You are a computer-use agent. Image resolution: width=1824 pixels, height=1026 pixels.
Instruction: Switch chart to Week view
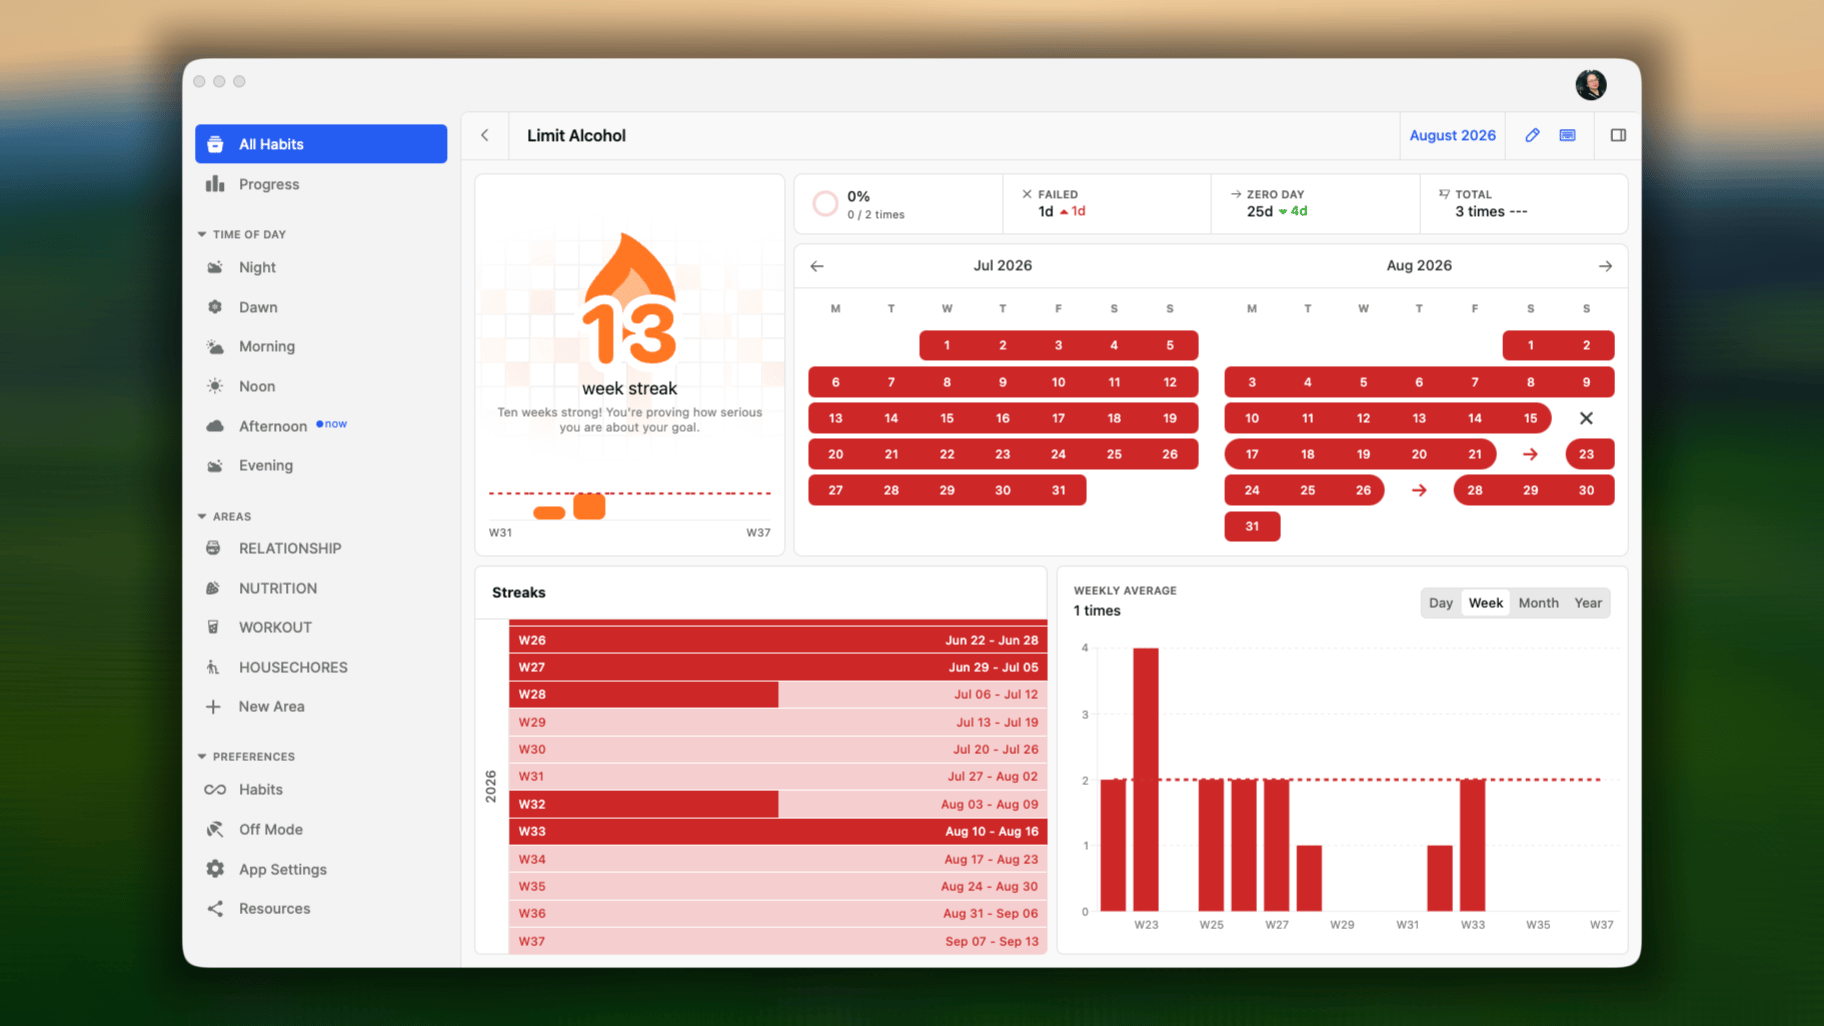[1485, 603]
